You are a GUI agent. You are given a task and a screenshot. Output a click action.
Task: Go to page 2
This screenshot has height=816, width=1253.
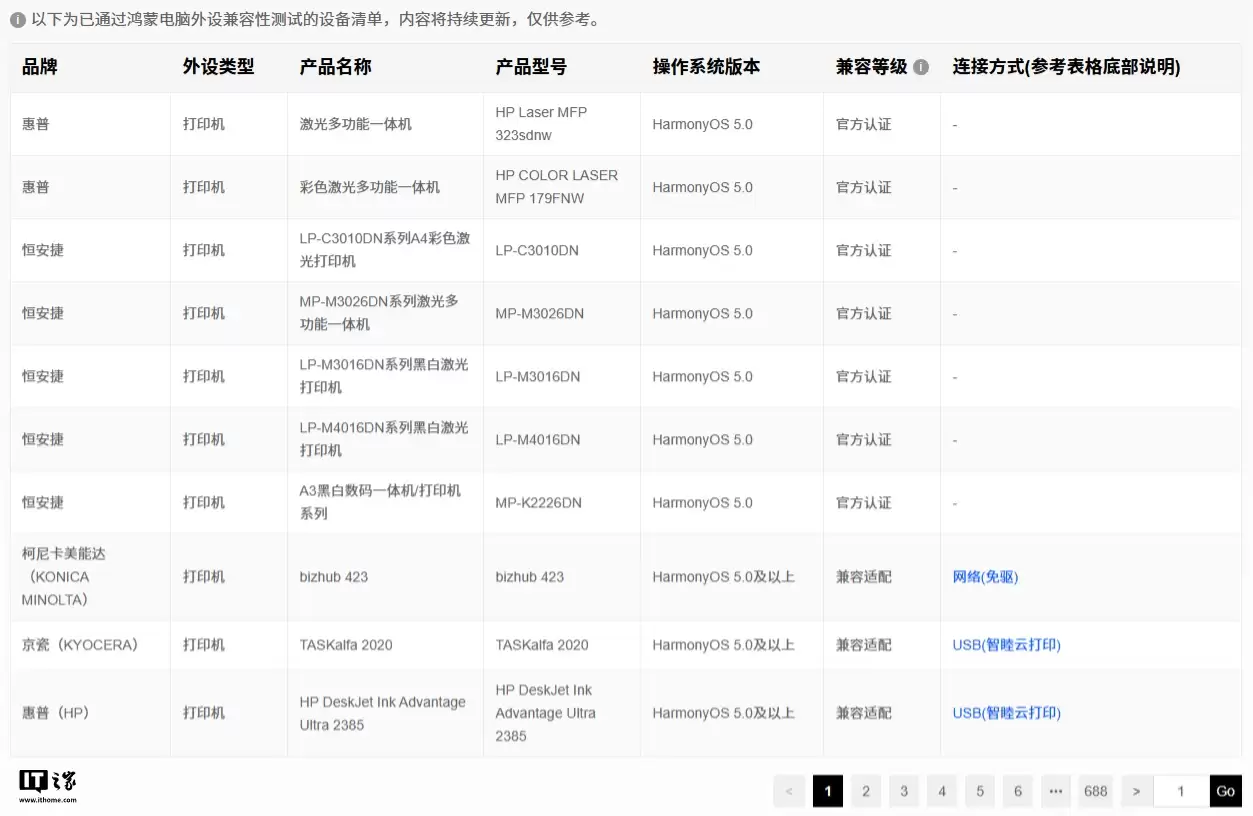point(865,790)
